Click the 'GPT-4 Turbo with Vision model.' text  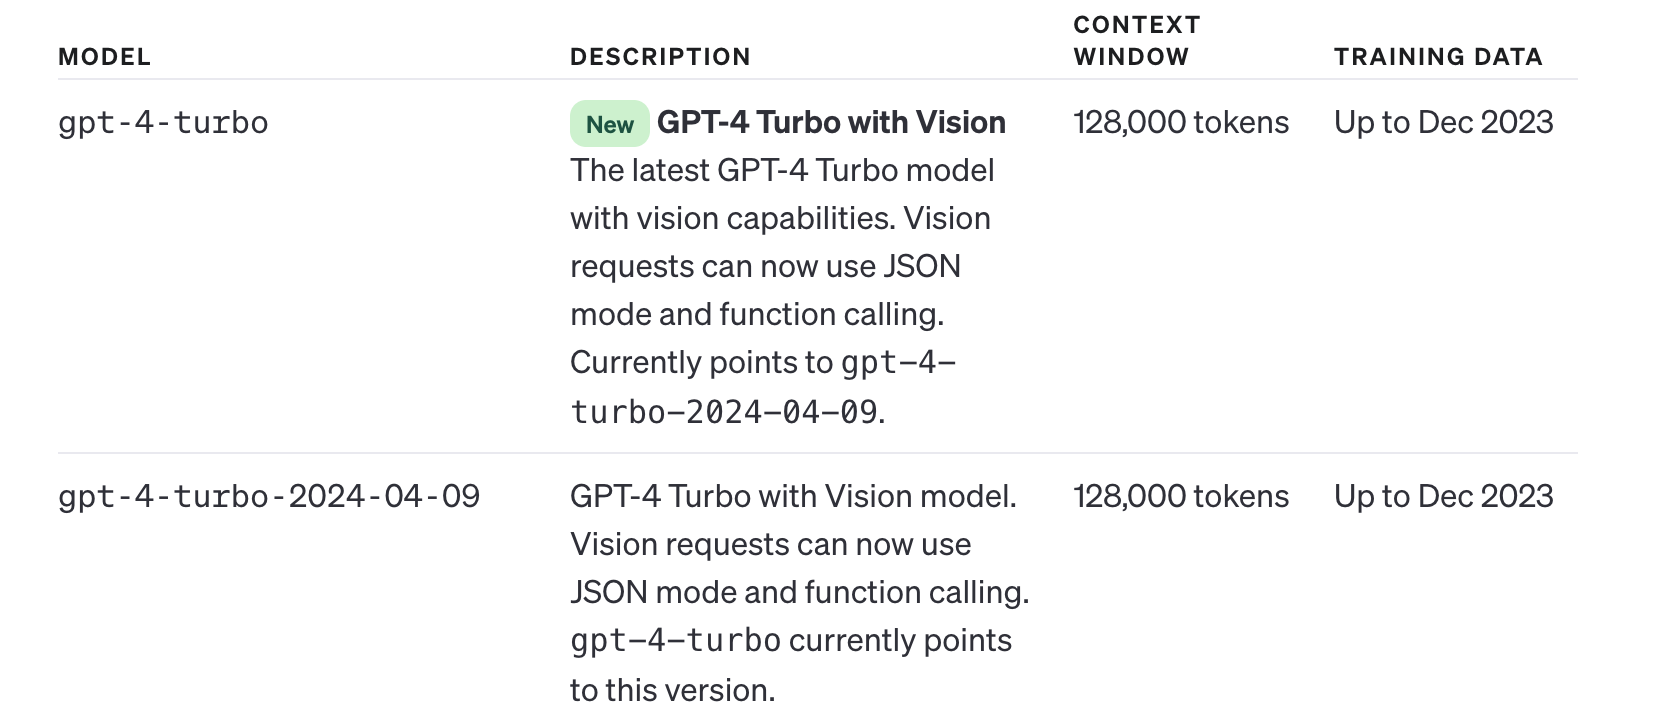pyautogui.click(x=793, y=496)
